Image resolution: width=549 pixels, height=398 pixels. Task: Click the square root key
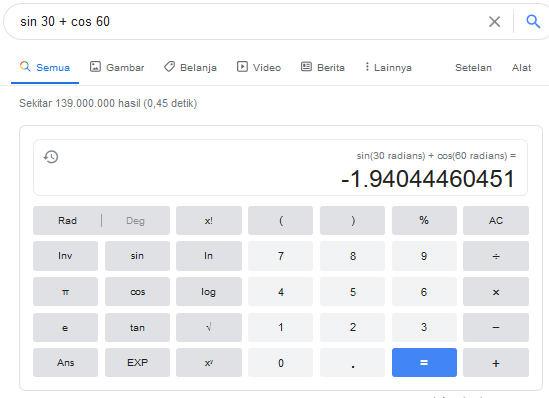(209, 327)
